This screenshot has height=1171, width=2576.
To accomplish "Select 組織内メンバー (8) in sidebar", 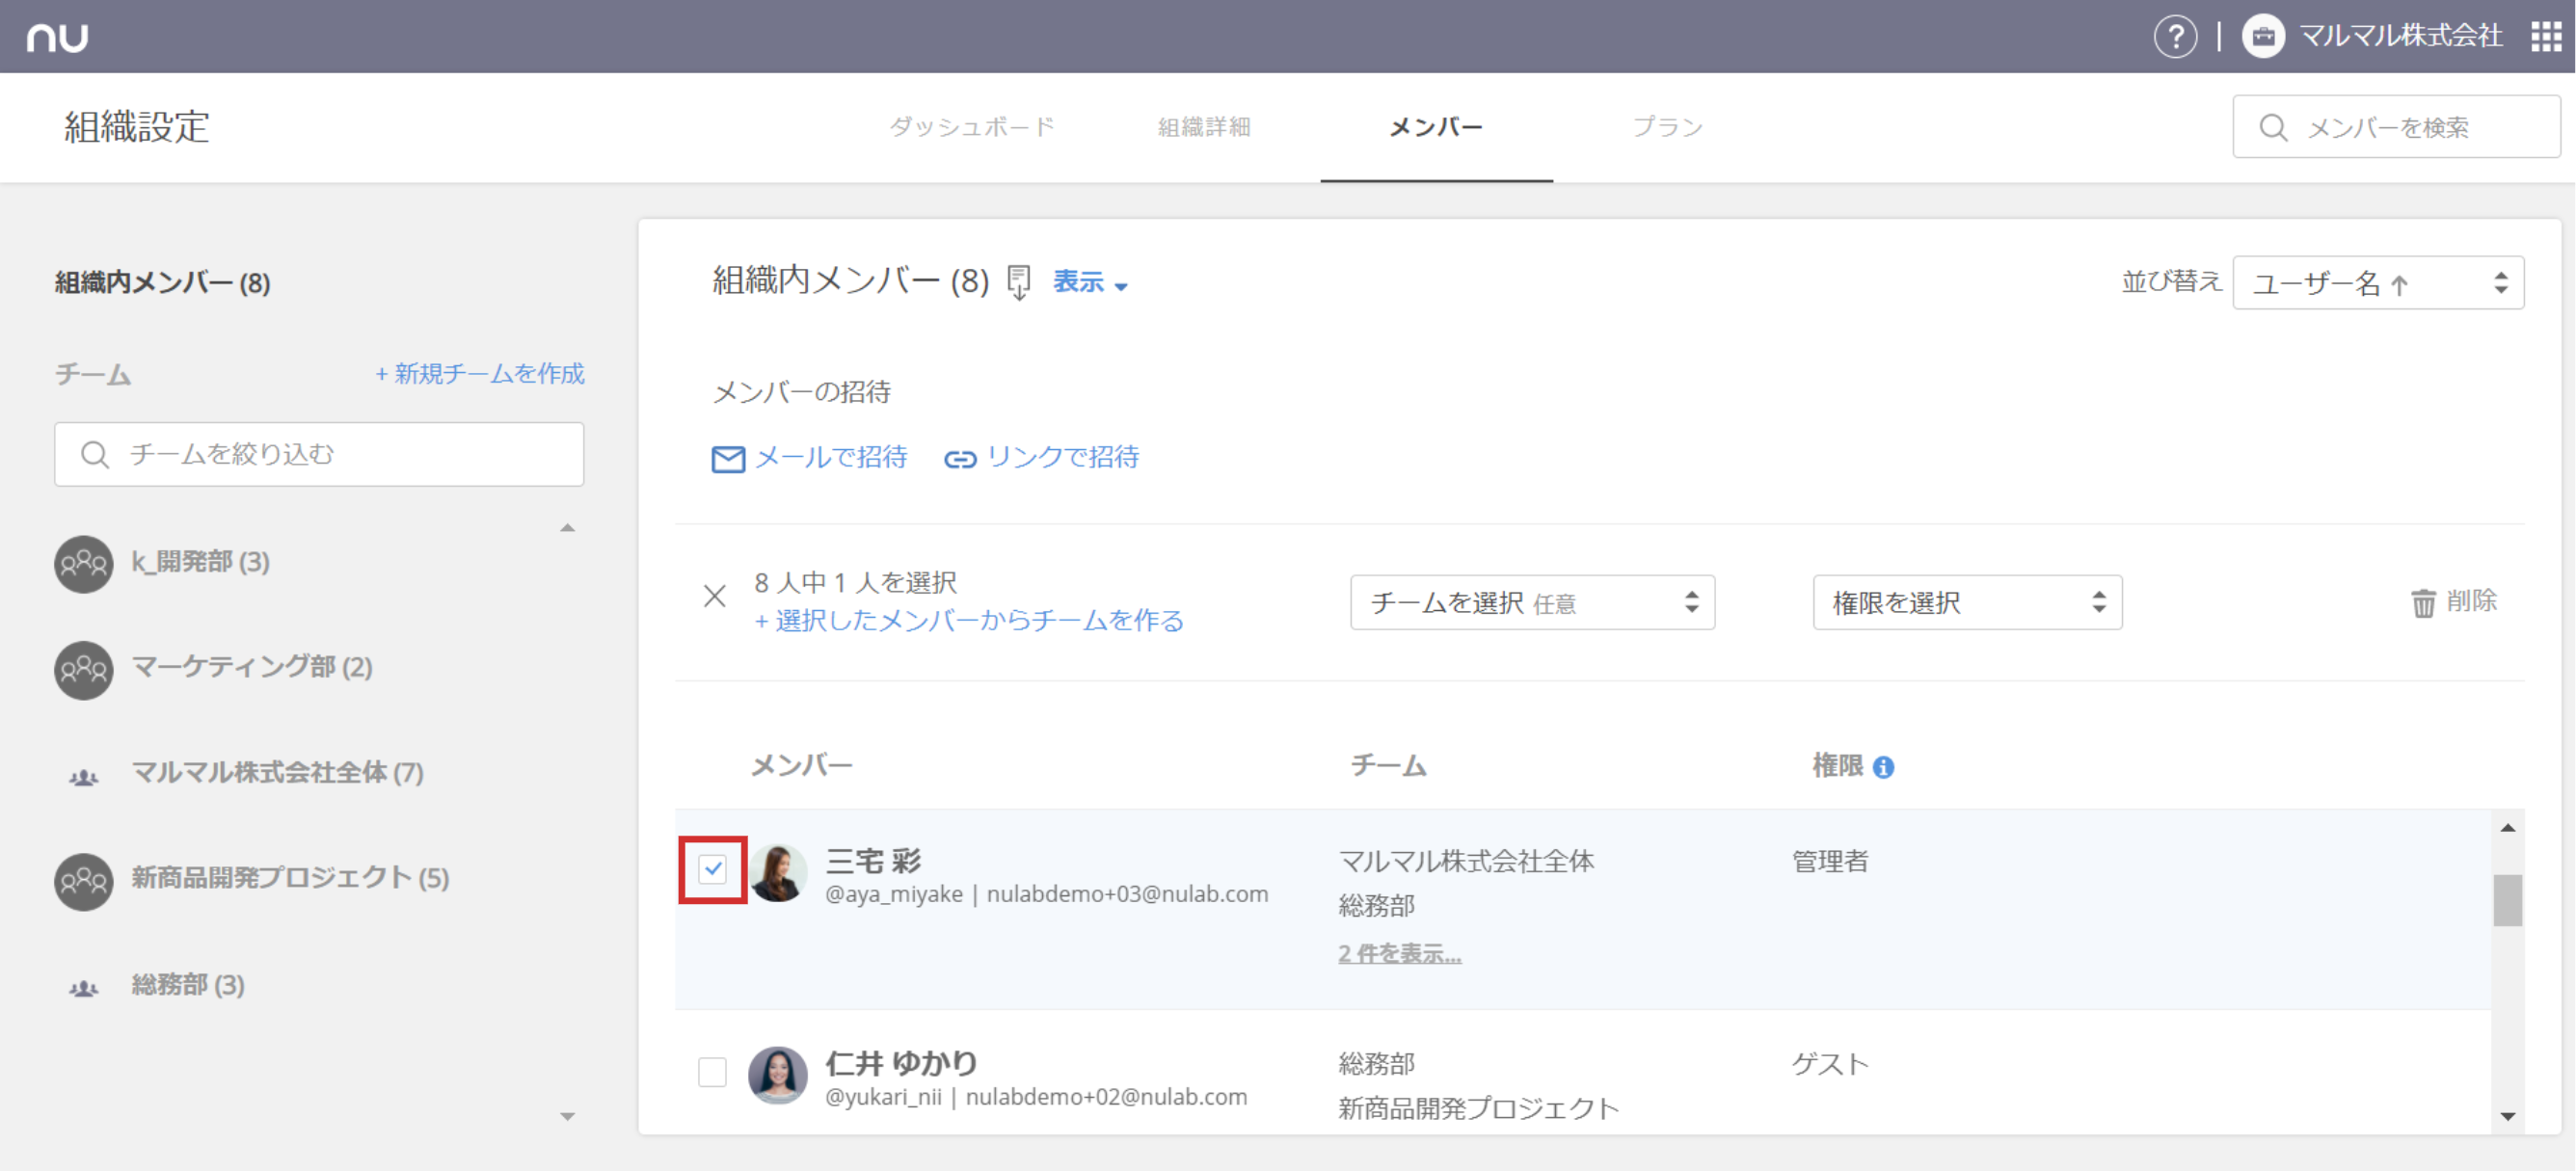I will click(162, 283).
